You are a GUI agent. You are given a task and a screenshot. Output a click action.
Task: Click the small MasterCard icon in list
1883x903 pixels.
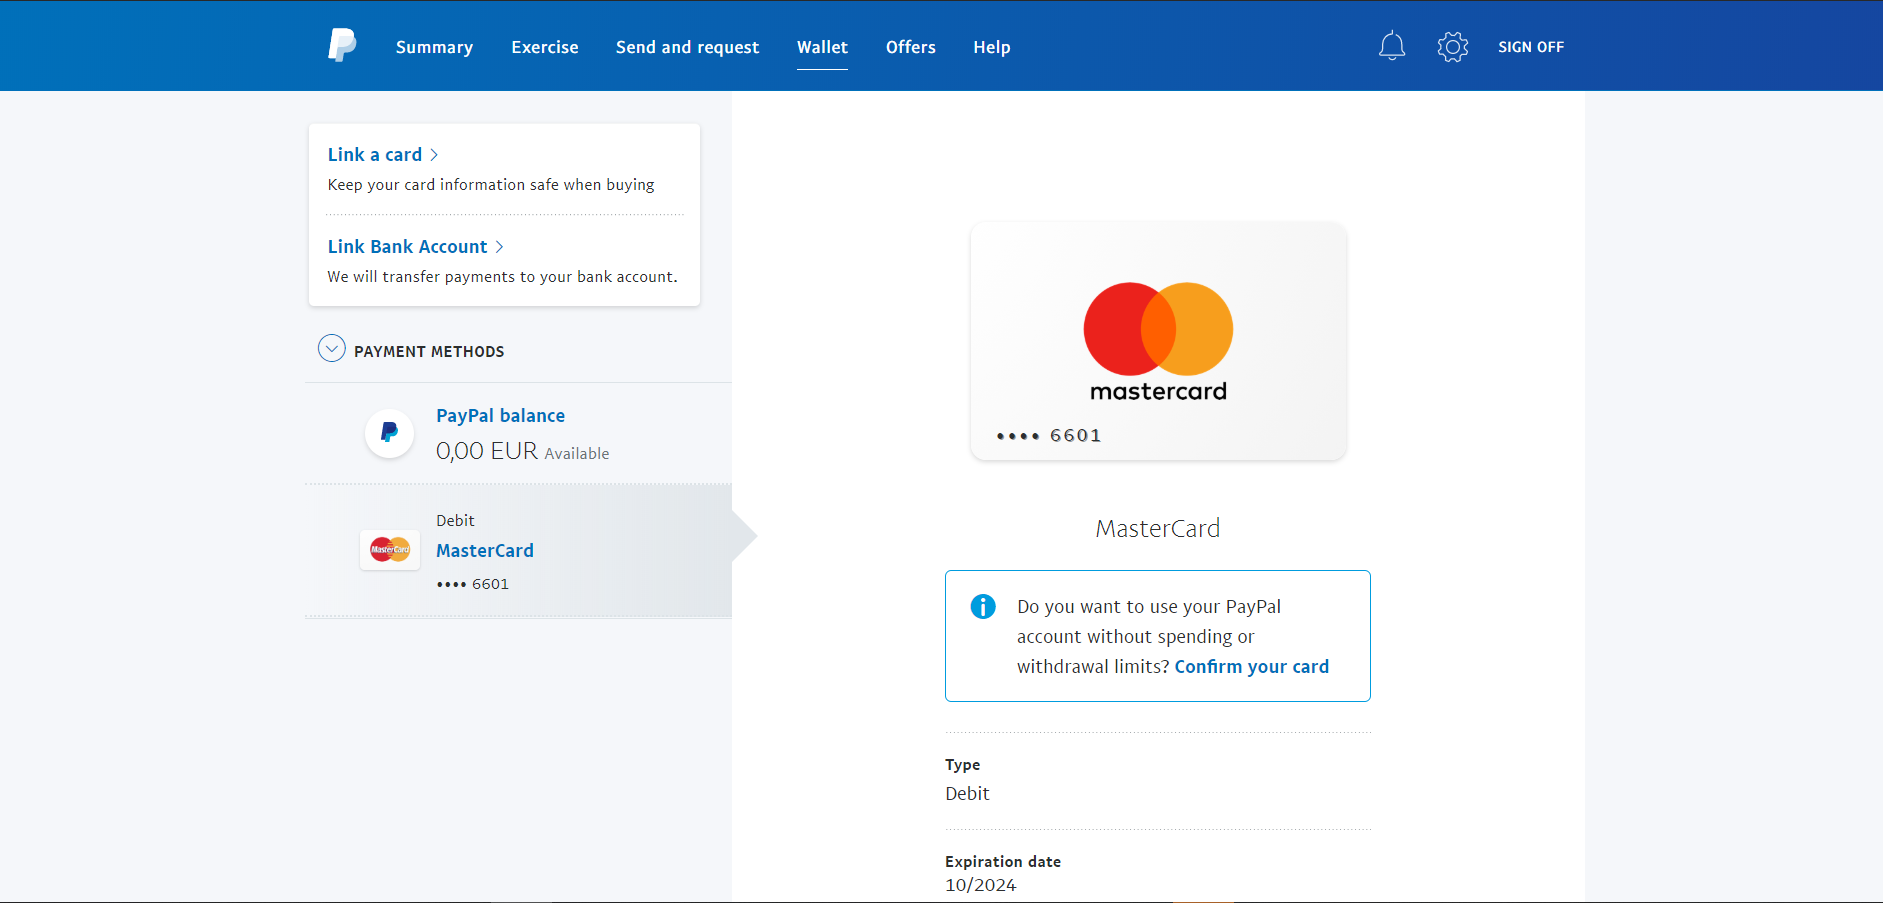click(x=389, y=550)
